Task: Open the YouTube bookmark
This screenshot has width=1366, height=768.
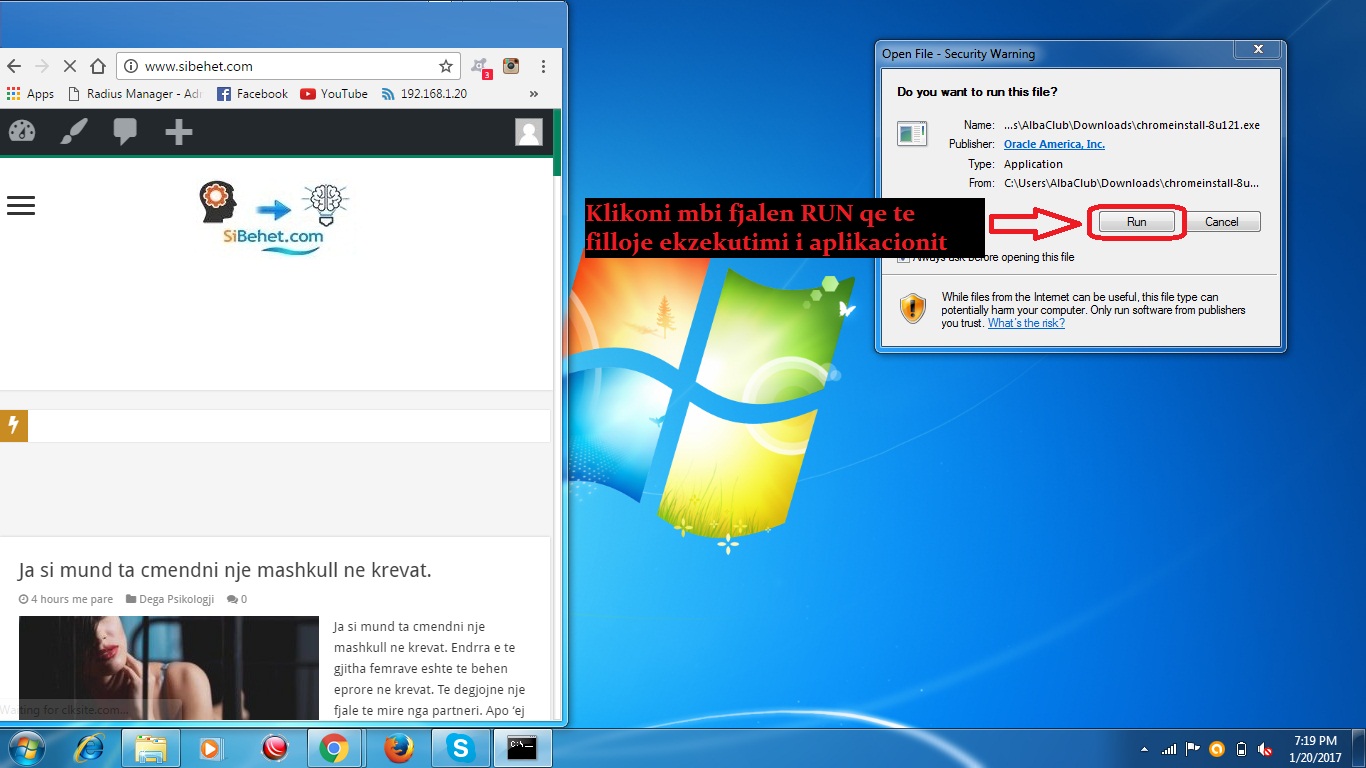Action: [334, 94]
